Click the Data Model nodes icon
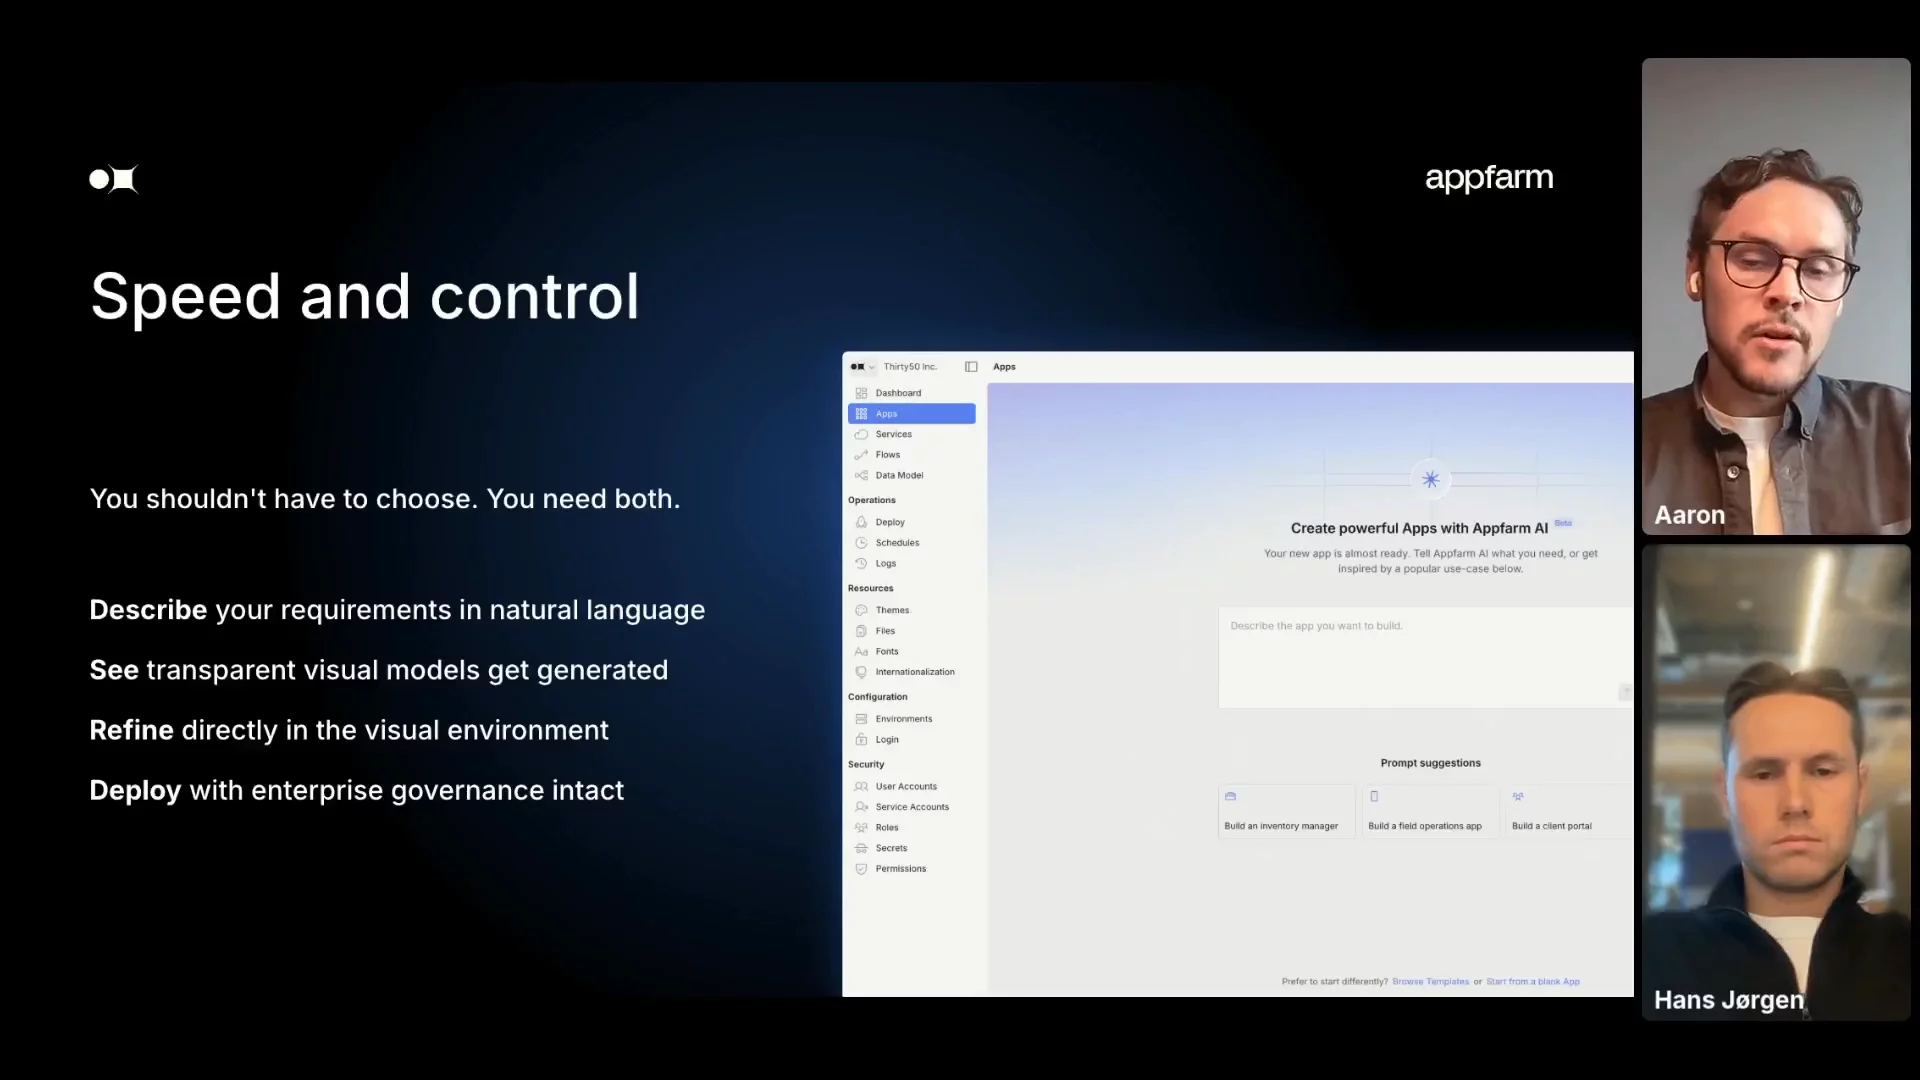Viewport: 1920px width, 1080px height. point(861,476)
